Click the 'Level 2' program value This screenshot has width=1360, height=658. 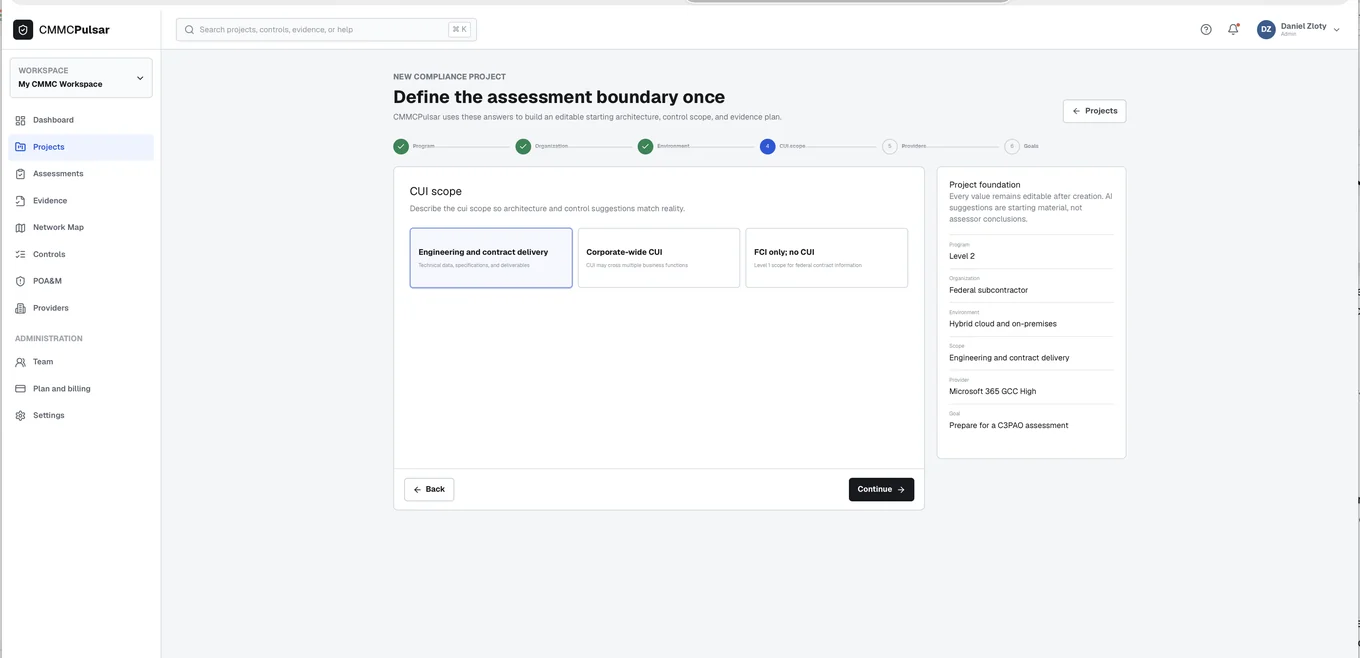962,256
